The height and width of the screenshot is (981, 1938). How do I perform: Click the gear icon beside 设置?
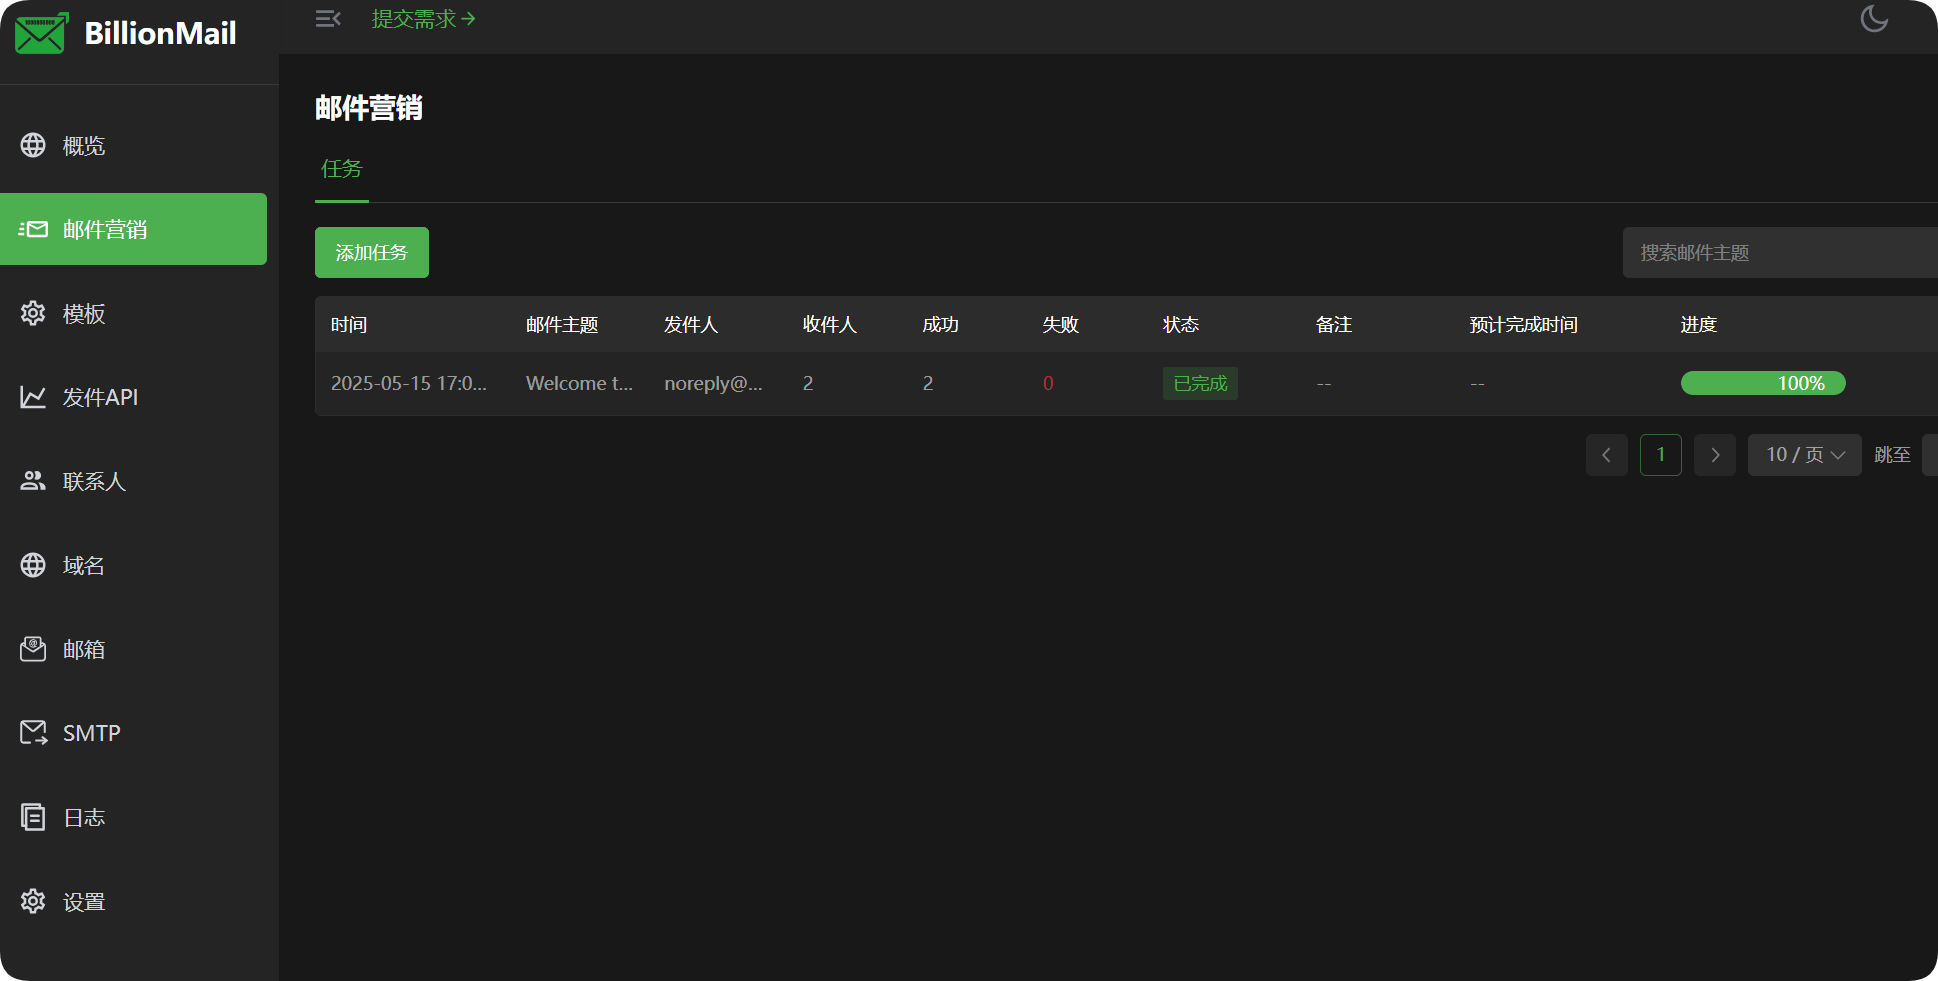(33, 901)
